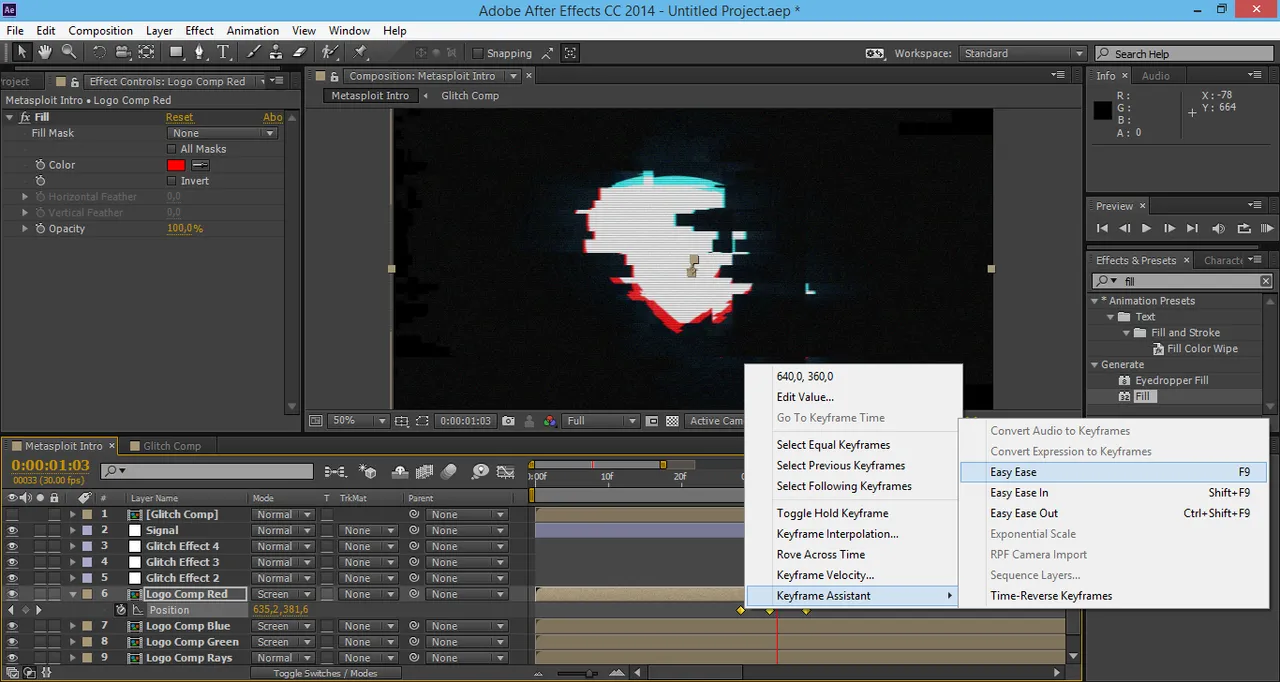Click the timeline current time 0:00:01:03

pos(50,466)
